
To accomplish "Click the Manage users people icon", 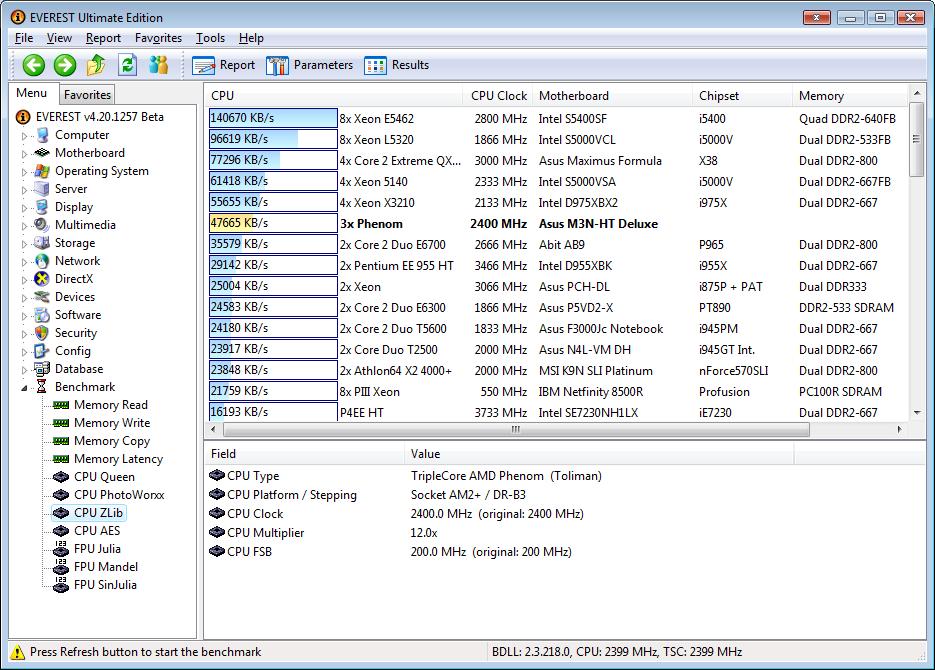I will 158,65.
